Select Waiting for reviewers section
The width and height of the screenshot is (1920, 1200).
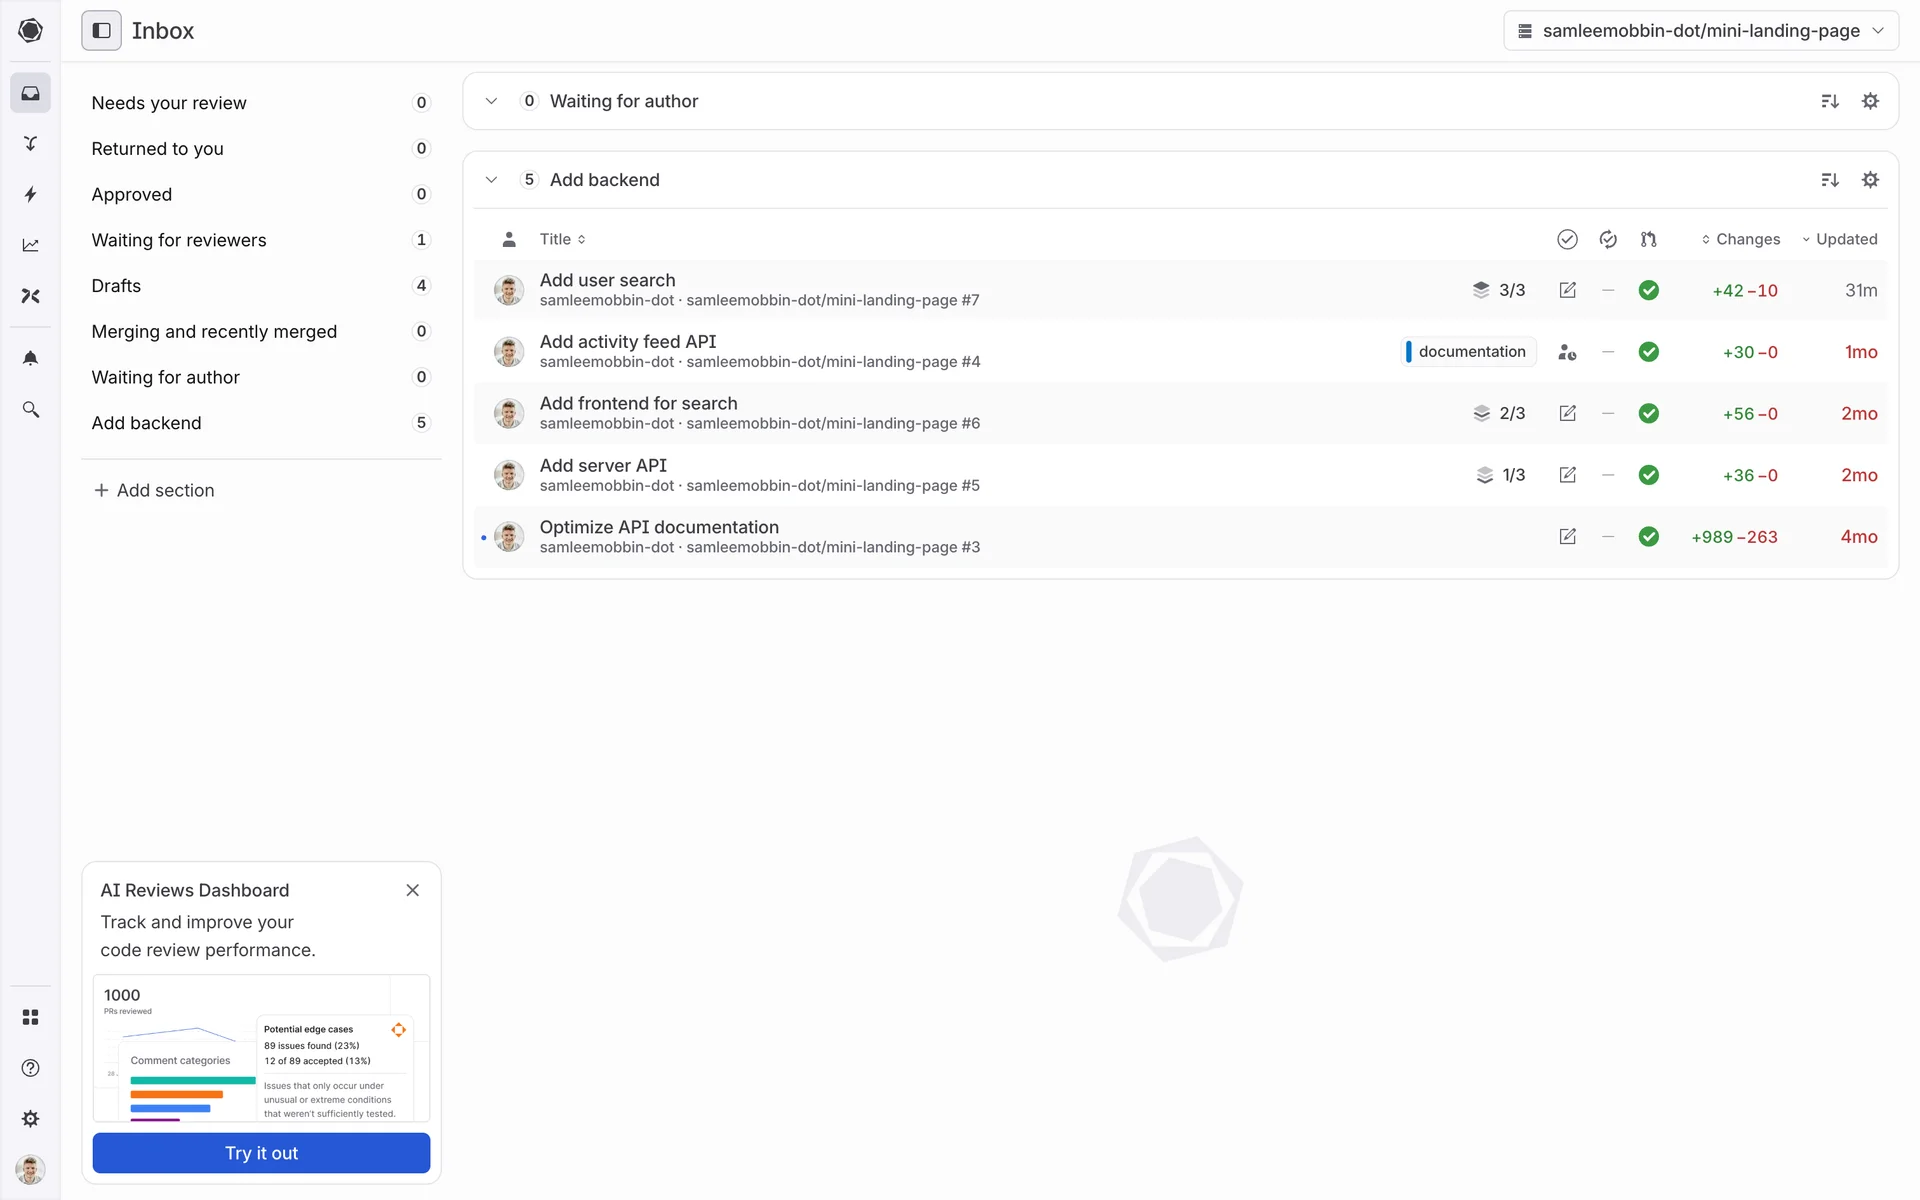tap(179, 240)
